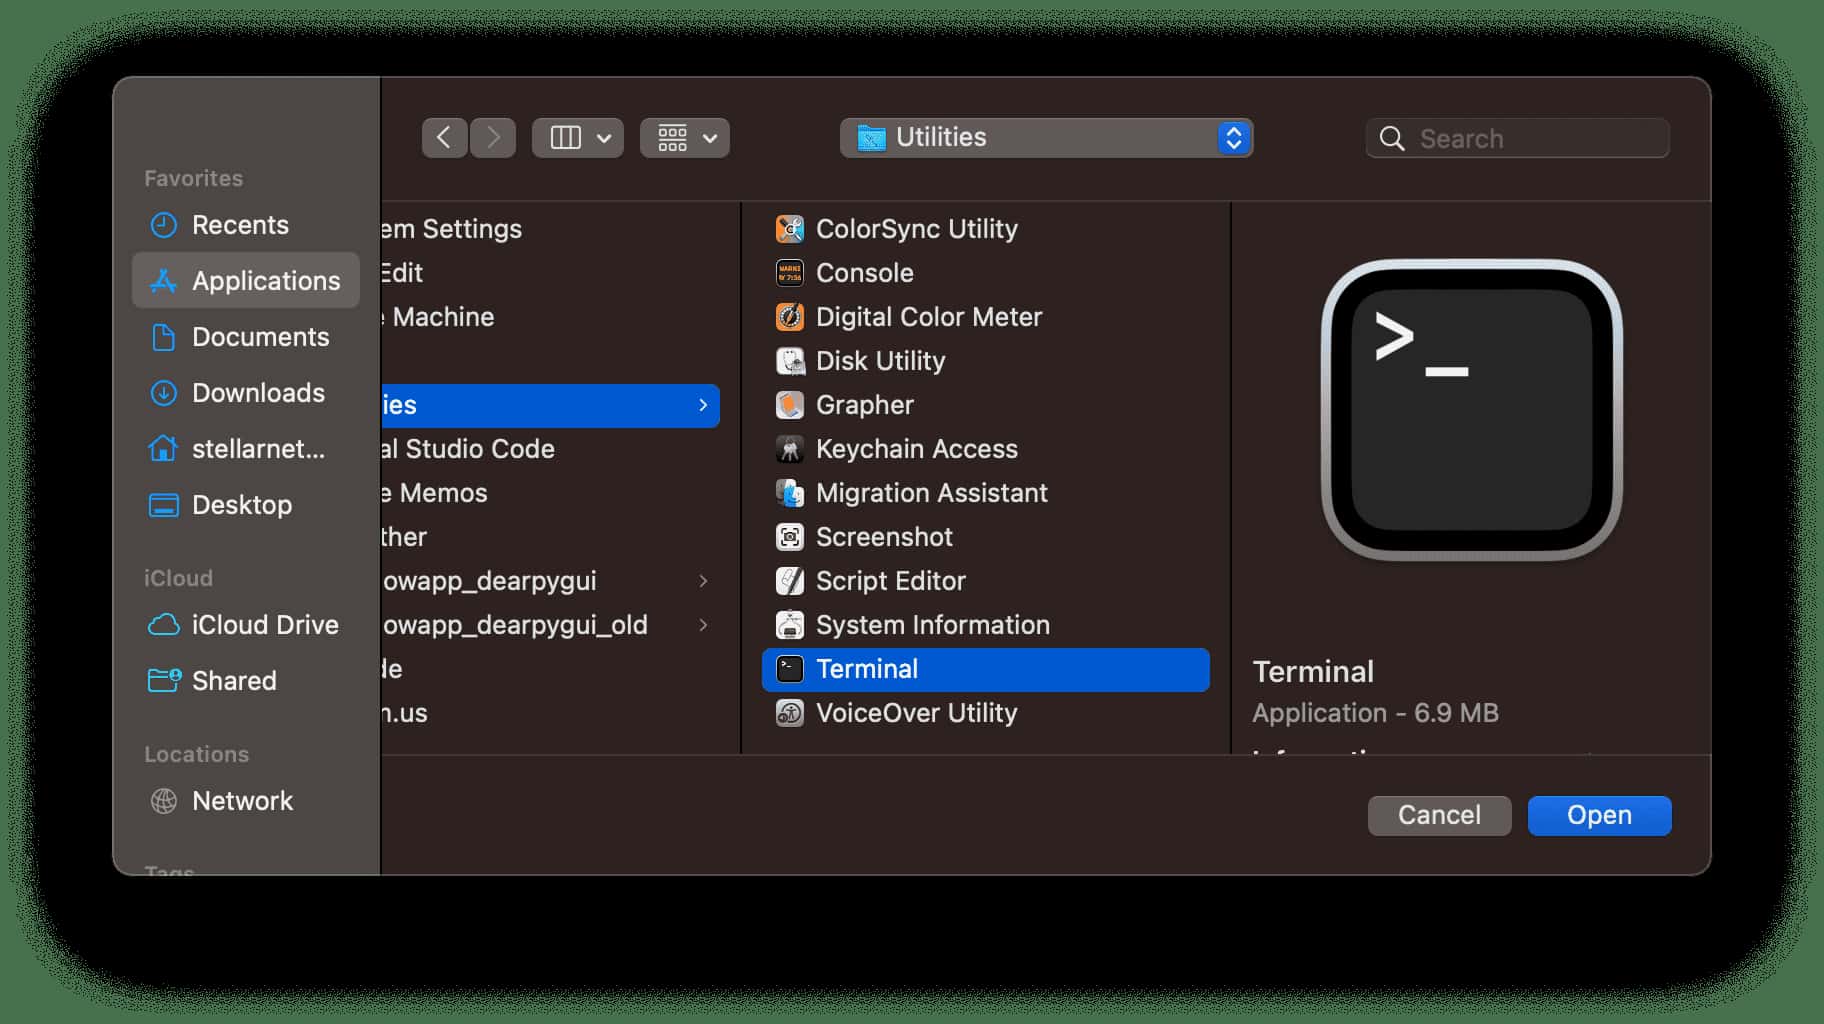Click the magnifying glass search icon

1392,138
